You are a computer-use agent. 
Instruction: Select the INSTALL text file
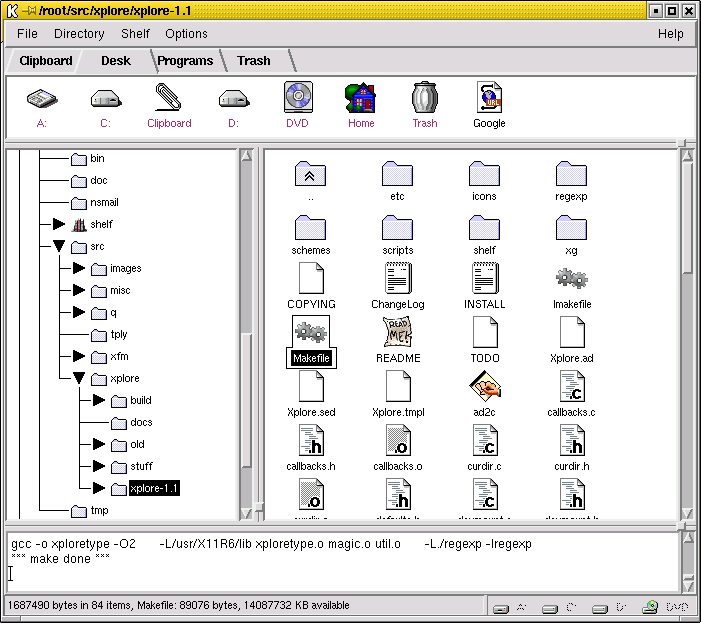(x=485, y=278)
